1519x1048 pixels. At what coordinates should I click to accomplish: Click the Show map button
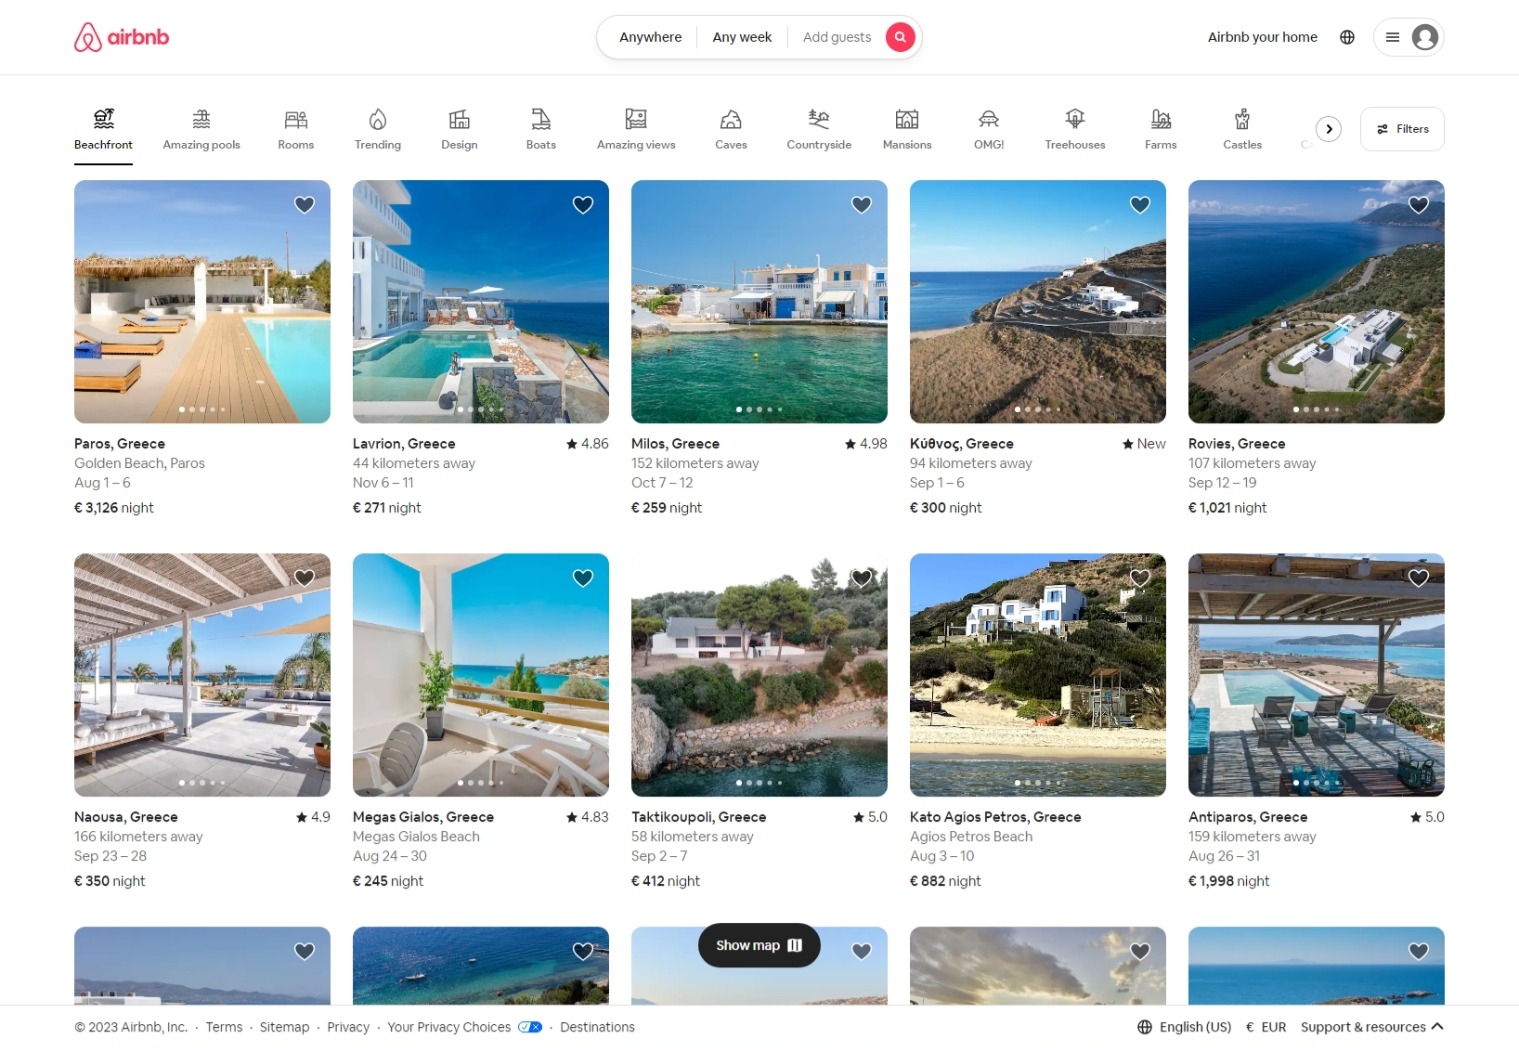click(x=759, y=945)
